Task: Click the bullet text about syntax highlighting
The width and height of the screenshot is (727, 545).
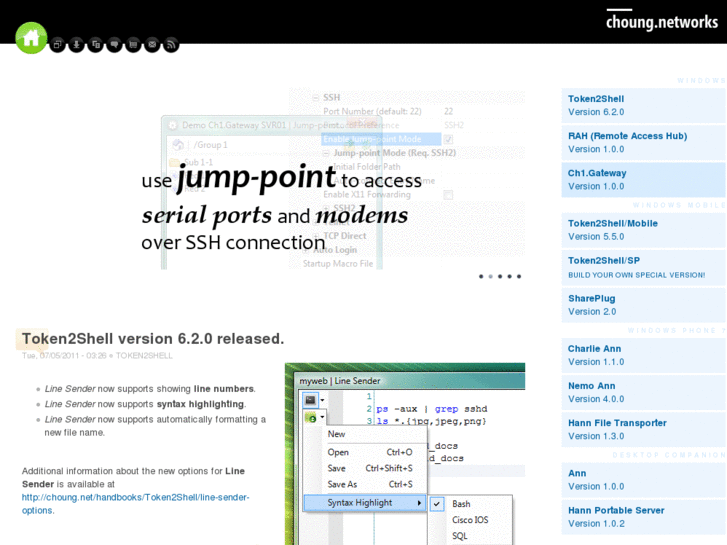Action: tap(145, 404)
